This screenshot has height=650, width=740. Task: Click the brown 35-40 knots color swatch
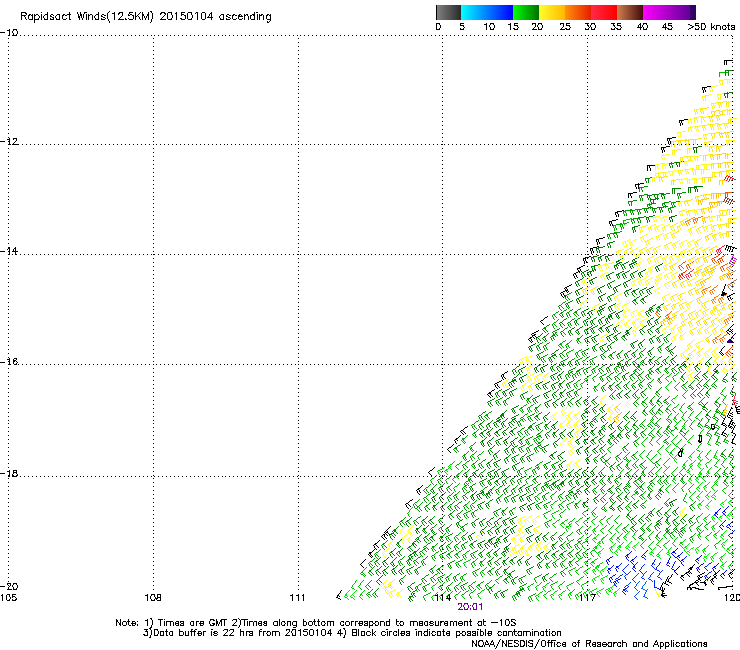tap(630, 12)
